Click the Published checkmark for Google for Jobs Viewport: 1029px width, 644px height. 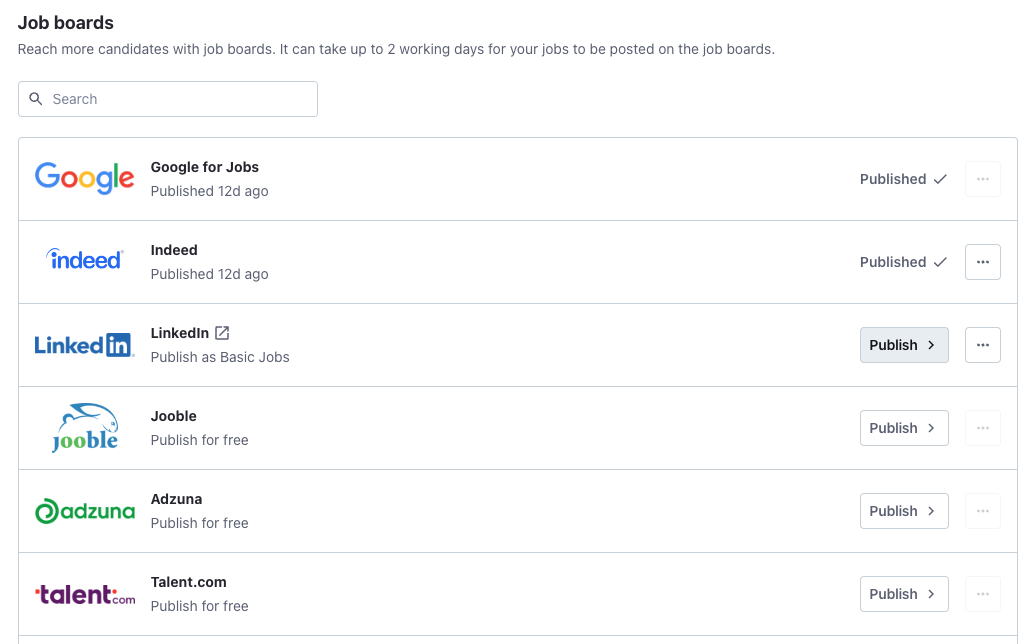tap(940, 179)
